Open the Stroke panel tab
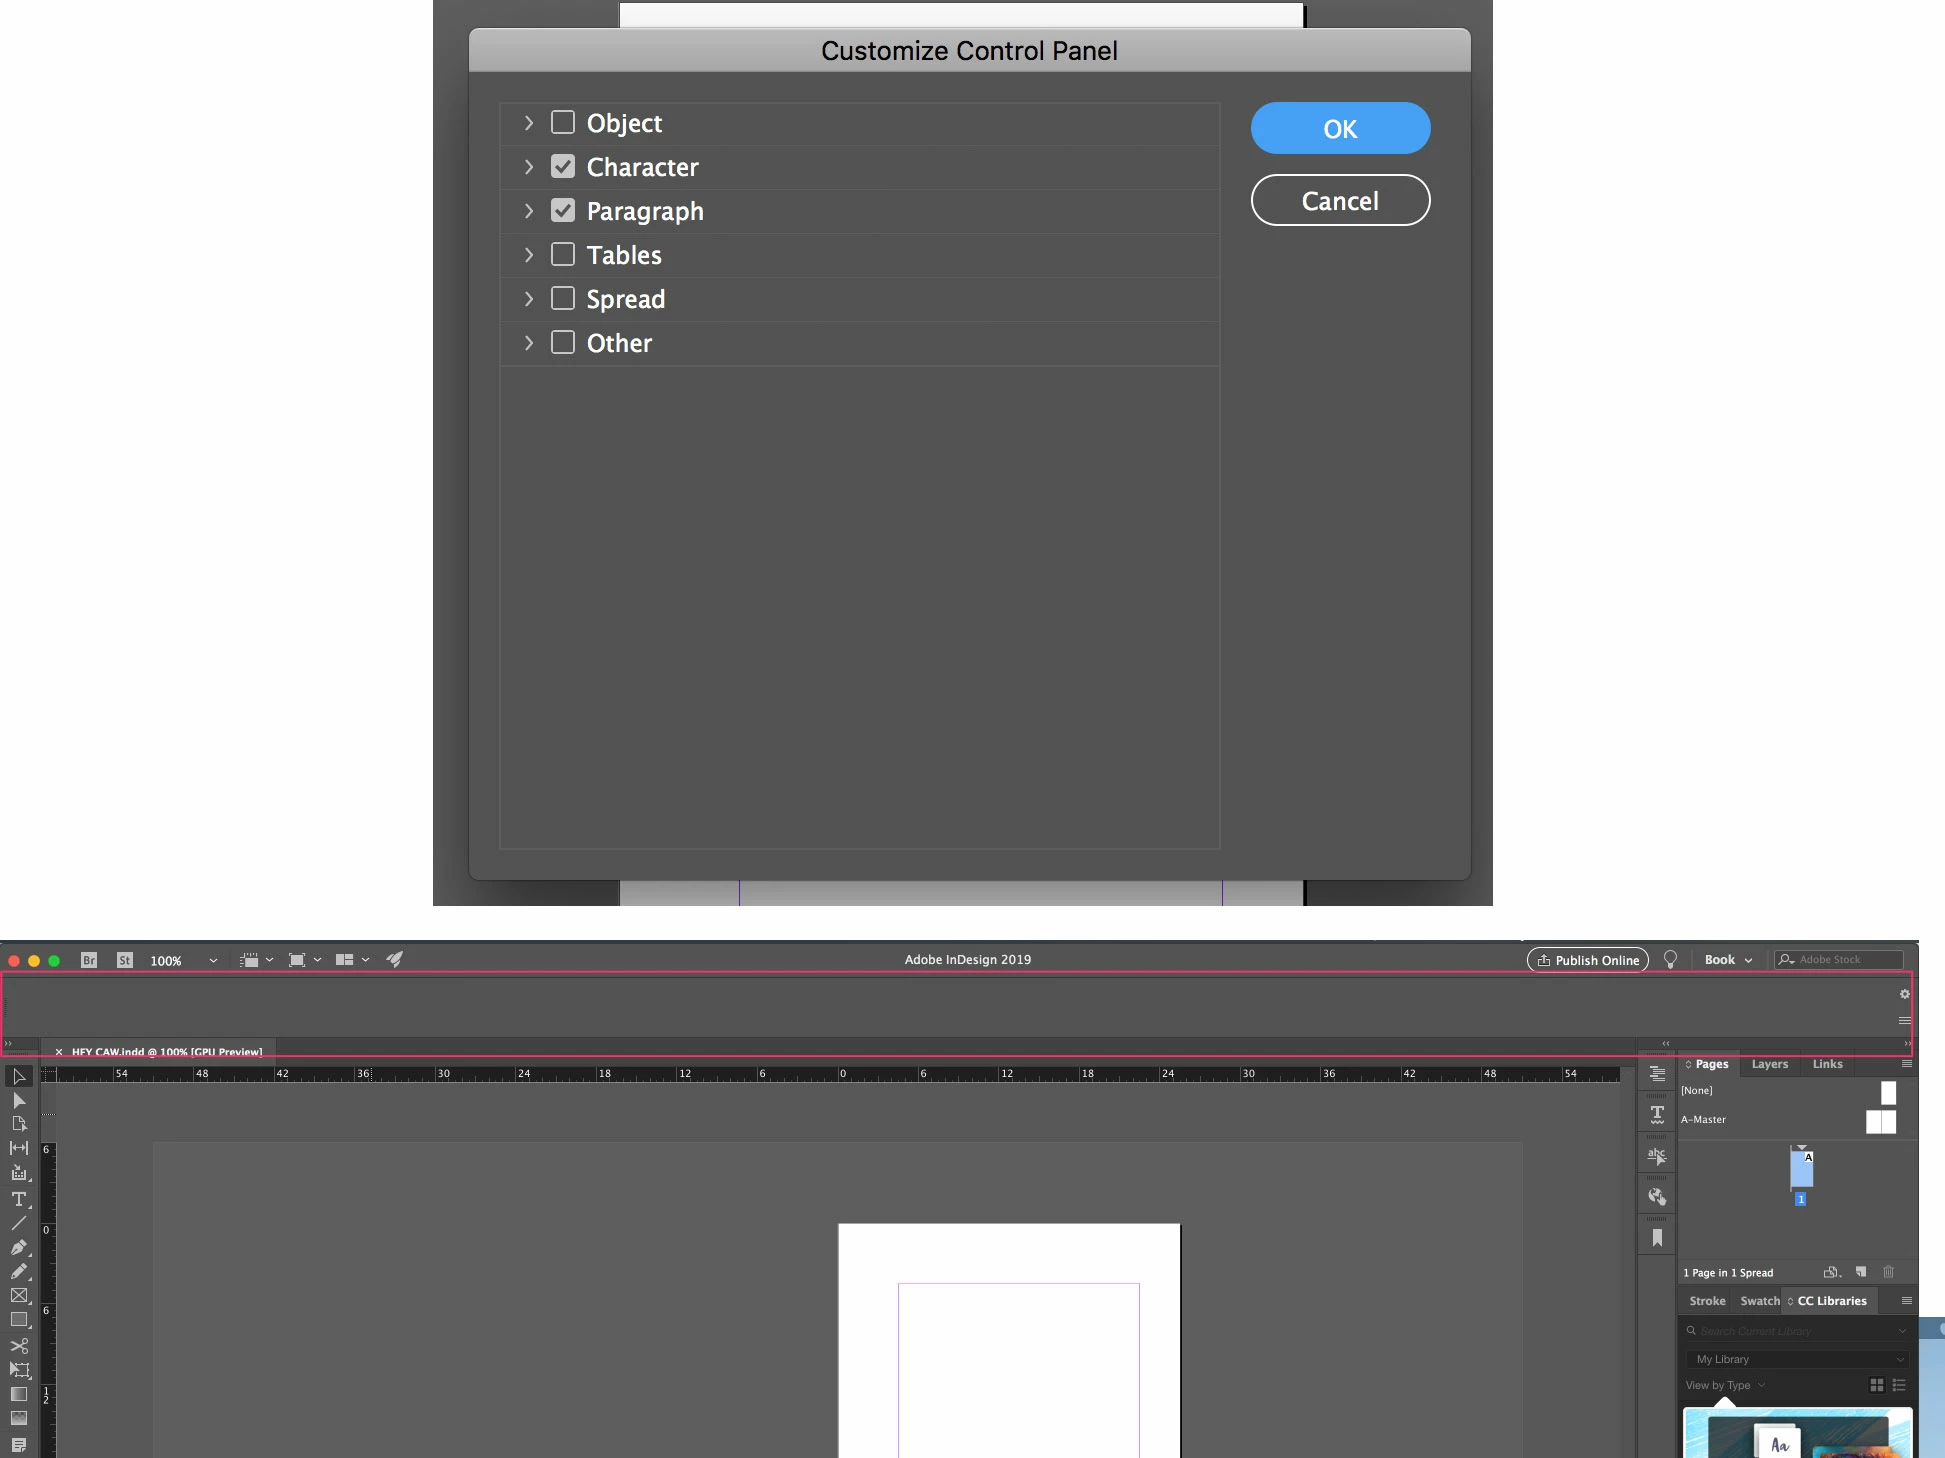Image resolution: width=1945 pixels, height=1458 pixels. [x=1707, y=1301]
